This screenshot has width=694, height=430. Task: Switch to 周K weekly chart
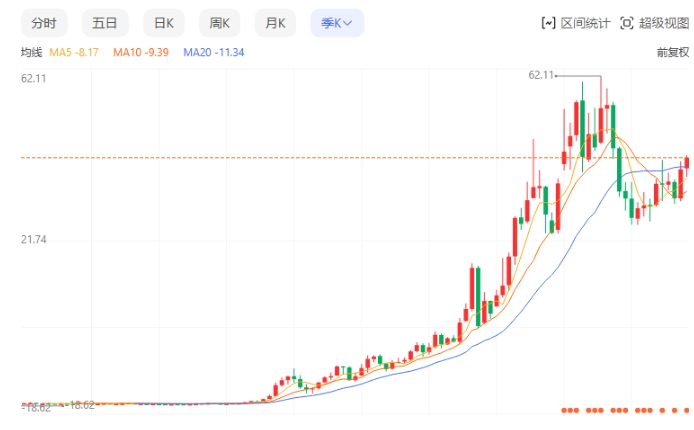coord(219,23)
